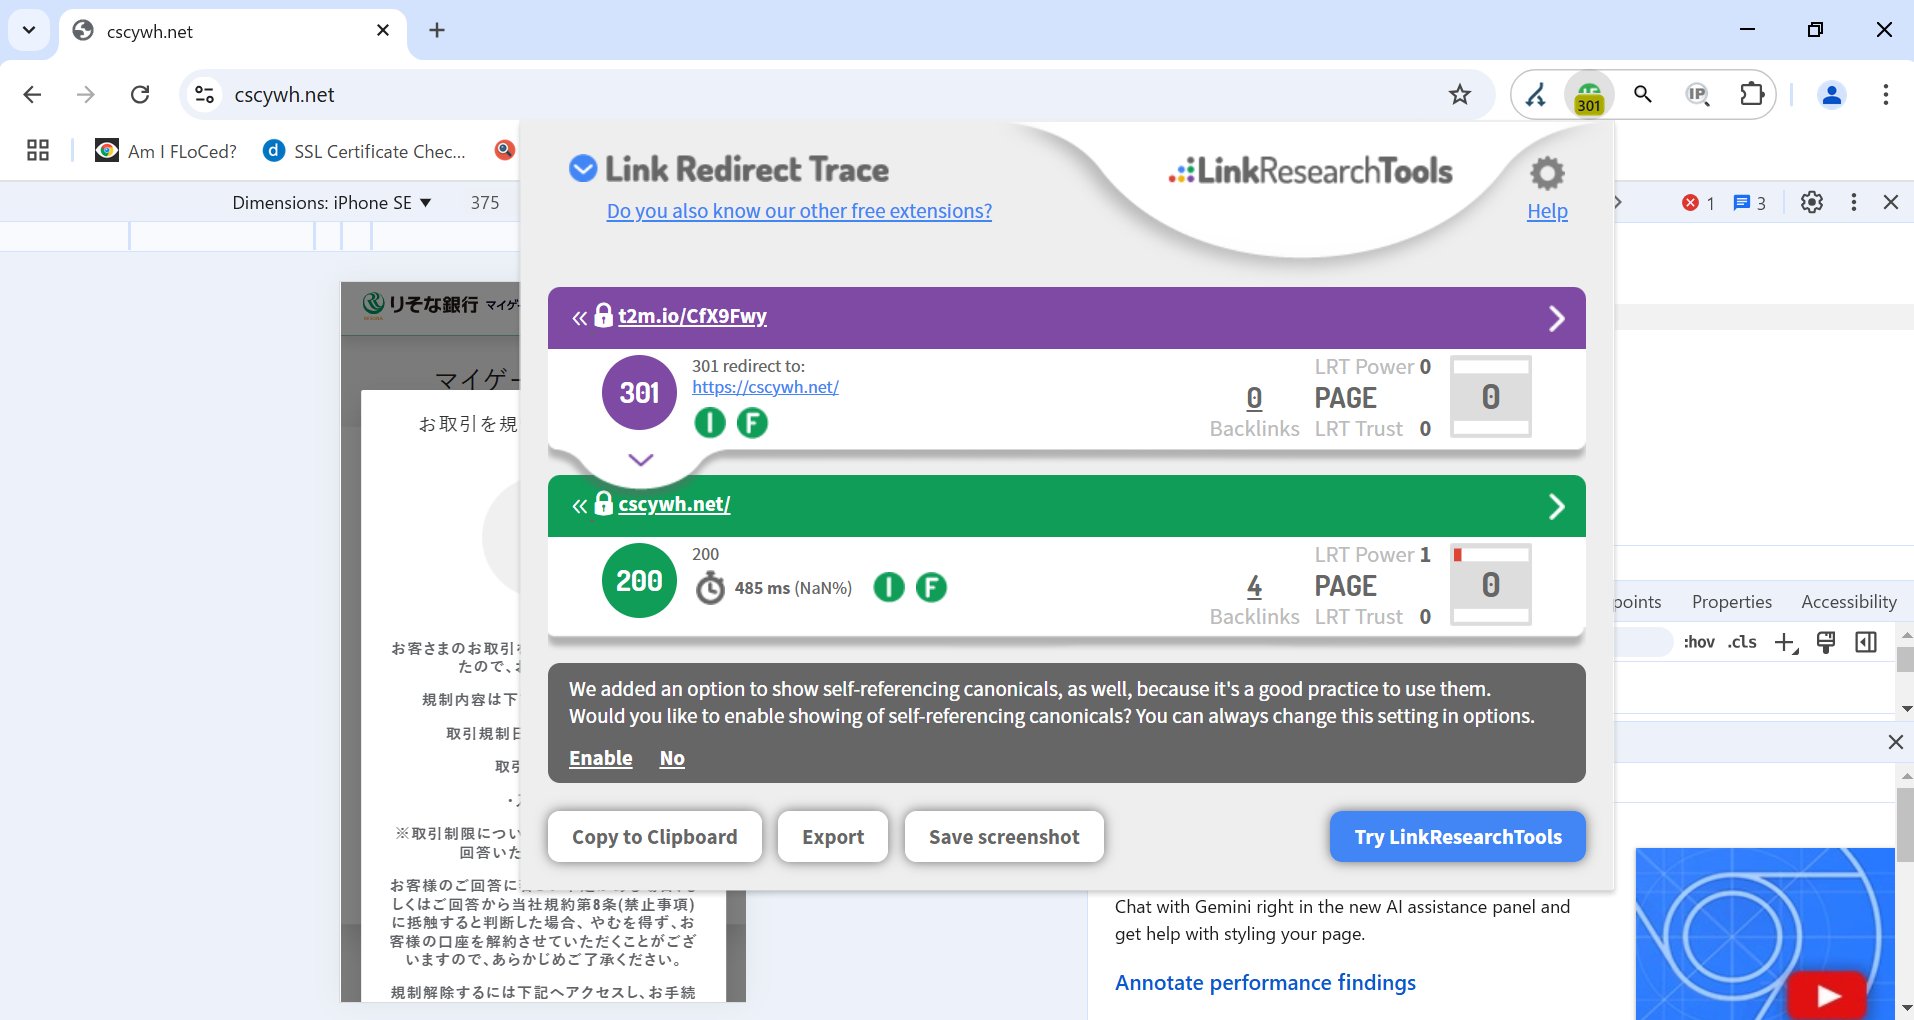Click the new style rule plus icon
1914x1020 pixels.
(1786, 642)
